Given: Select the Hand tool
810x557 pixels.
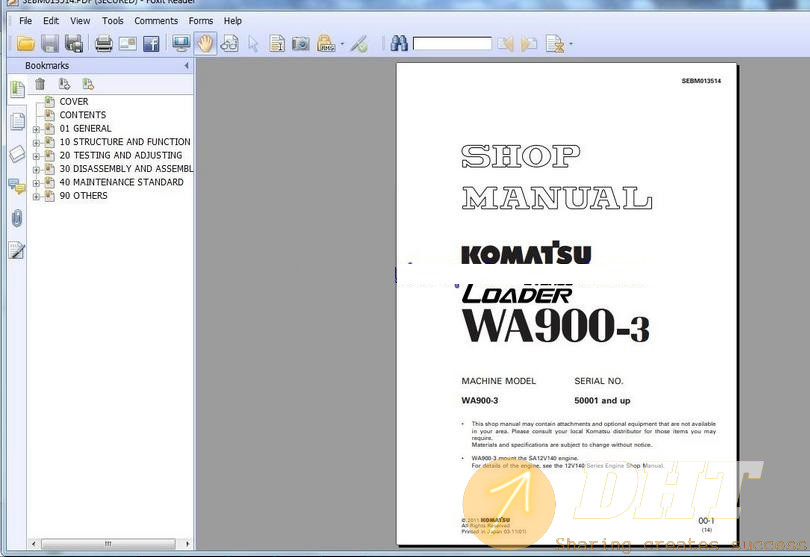Looking at the screenshot, I should (x=206, y=44).
